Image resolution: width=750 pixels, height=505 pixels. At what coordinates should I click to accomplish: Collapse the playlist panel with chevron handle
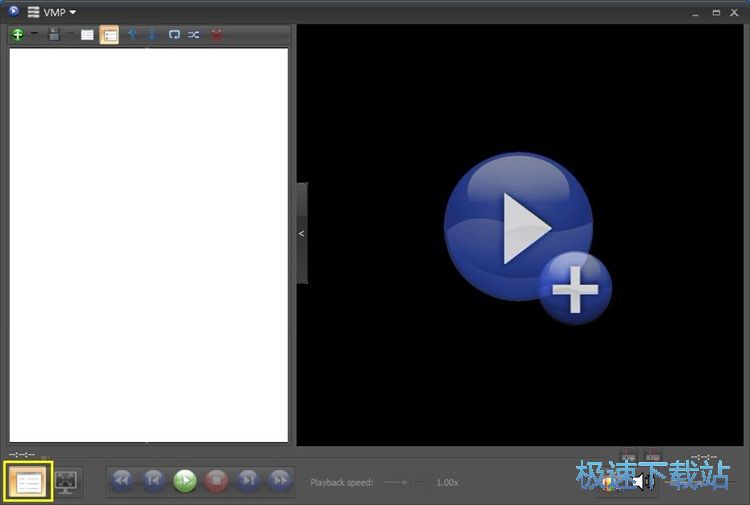click(x=302, y=233)
